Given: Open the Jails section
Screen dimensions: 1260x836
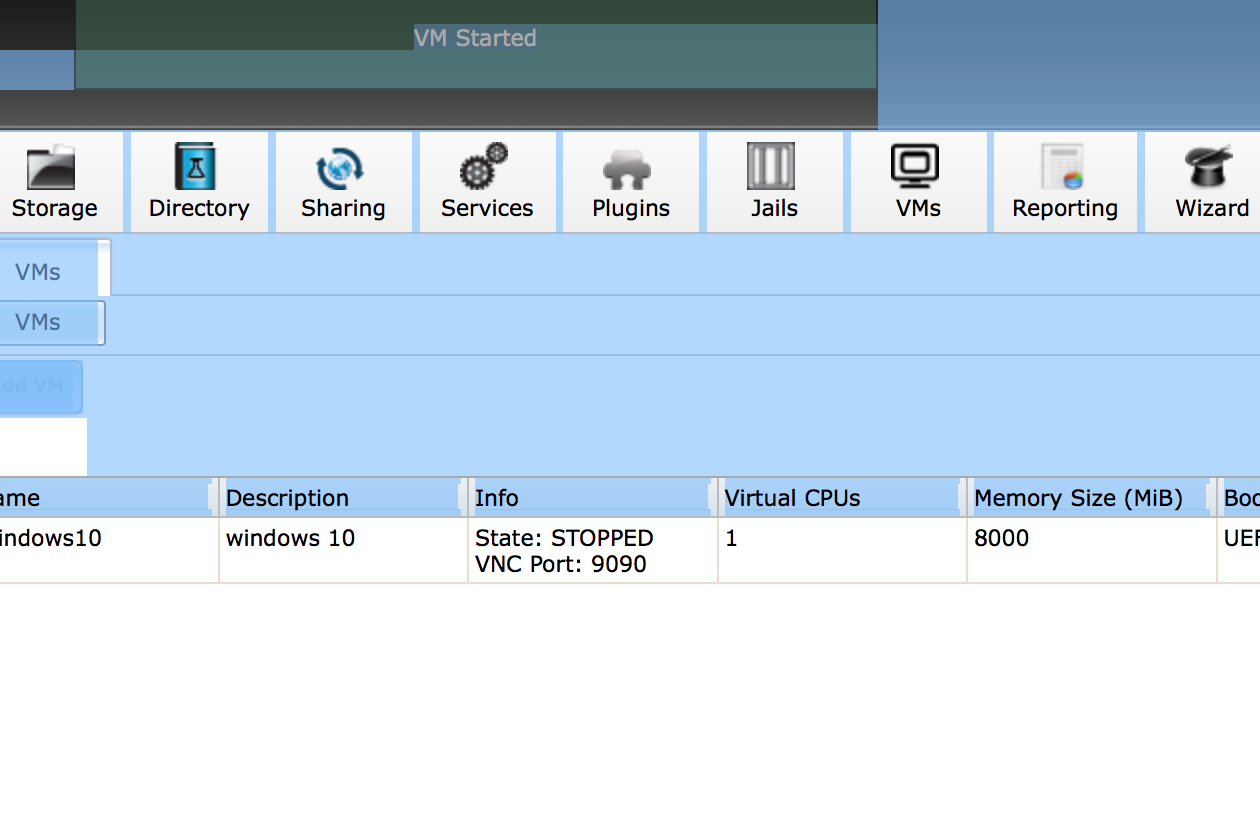Looking at the screenshot, I should pyautogui.click(x=775, y=182).
